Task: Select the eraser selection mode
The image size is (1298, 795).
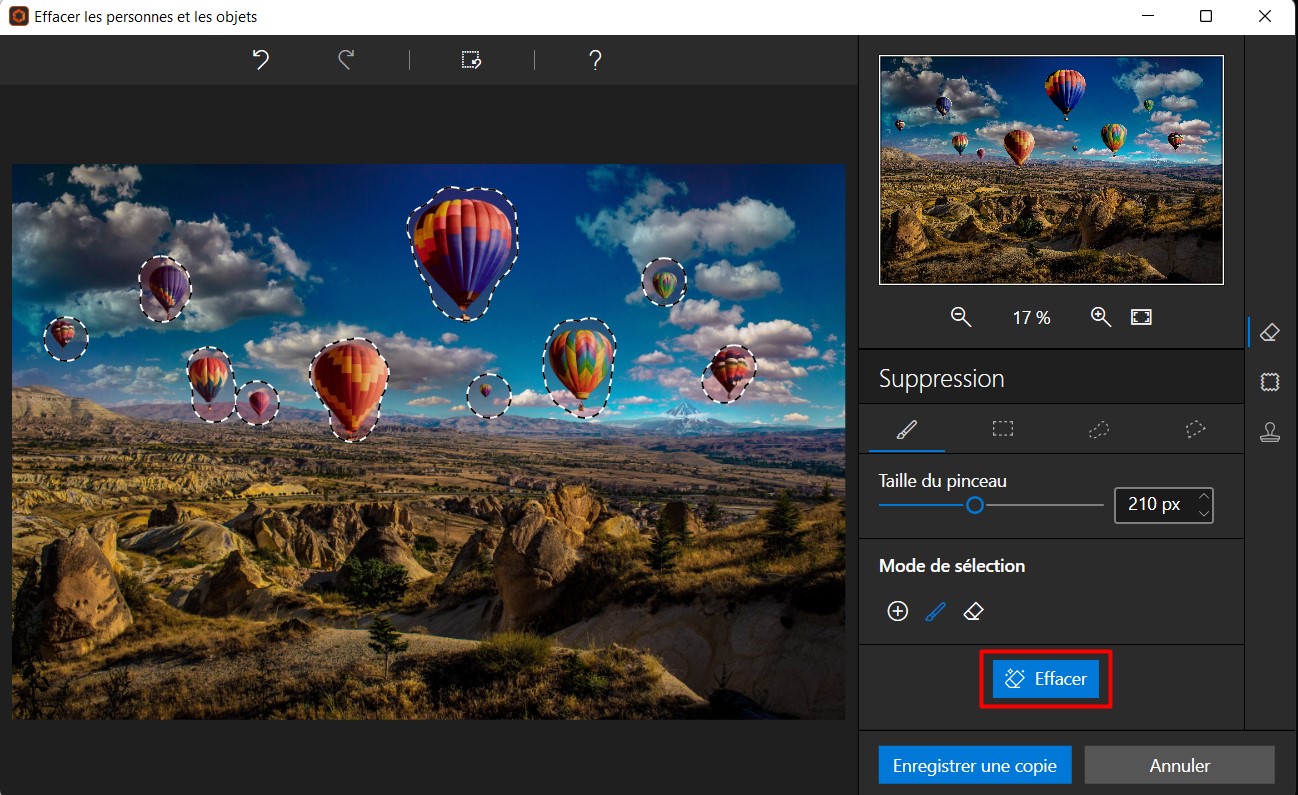Action: pos(973,611)
